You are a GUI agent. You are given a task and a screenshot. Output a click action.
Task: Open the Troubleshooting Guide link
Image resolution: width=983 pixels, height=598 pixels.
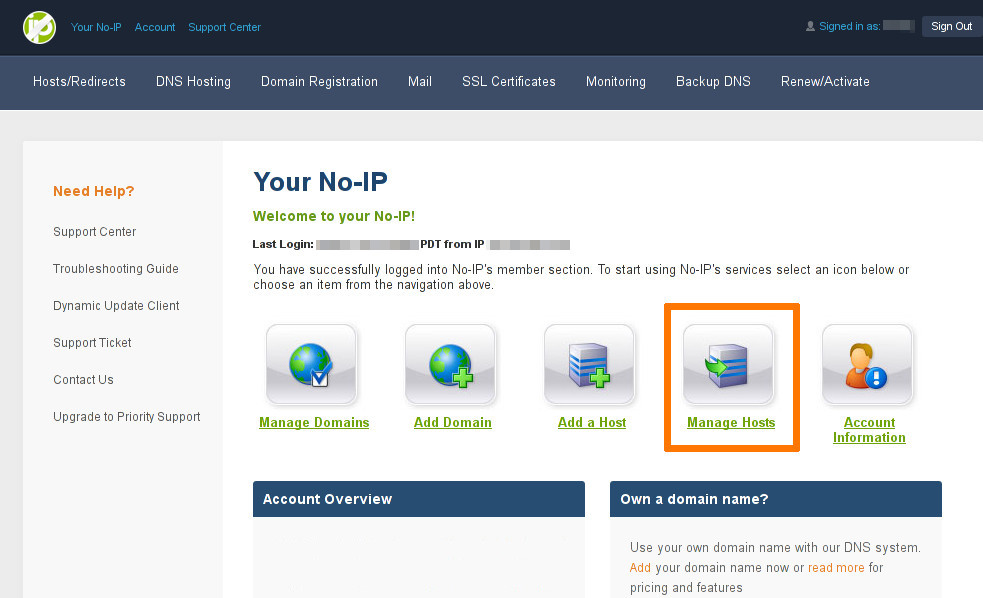click(x=116, y=269)
